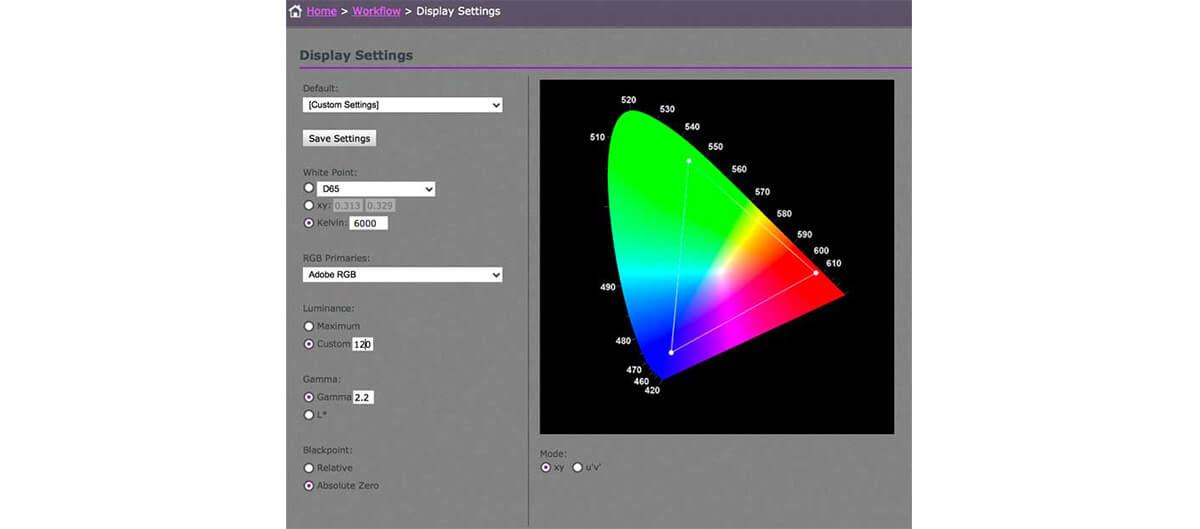
Task: Select the xy white point radio button
Action: click(x=308, y=205)
